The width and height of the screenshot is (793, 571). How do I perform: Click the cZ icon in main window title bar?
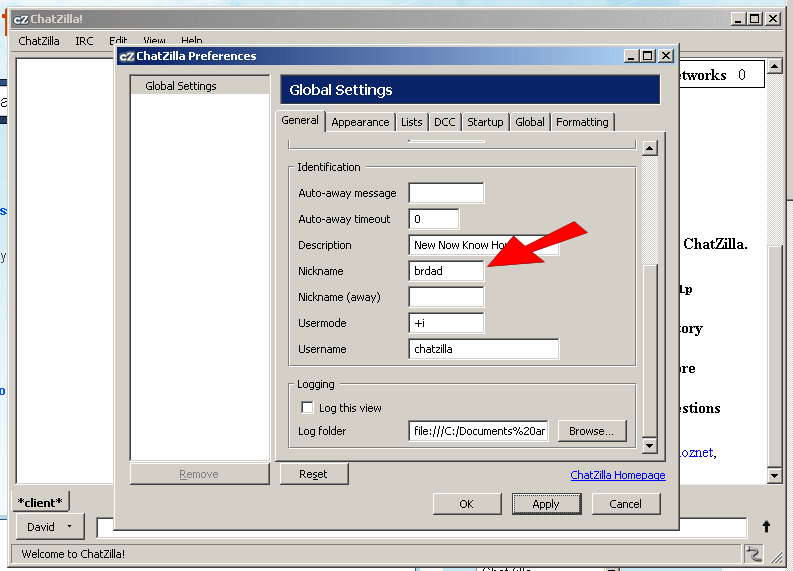point(20,19)
